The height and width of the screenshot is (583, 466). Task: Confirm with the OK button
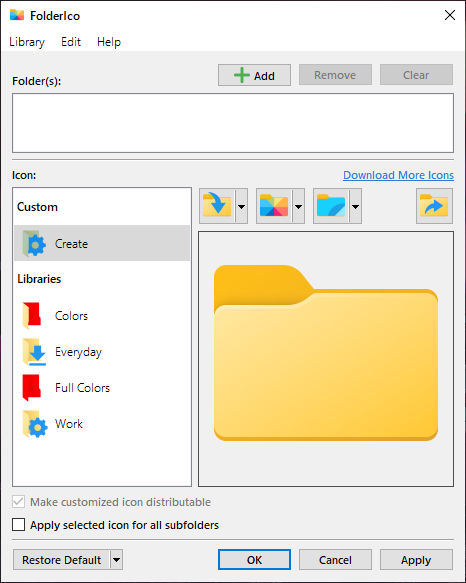(254, 560)
